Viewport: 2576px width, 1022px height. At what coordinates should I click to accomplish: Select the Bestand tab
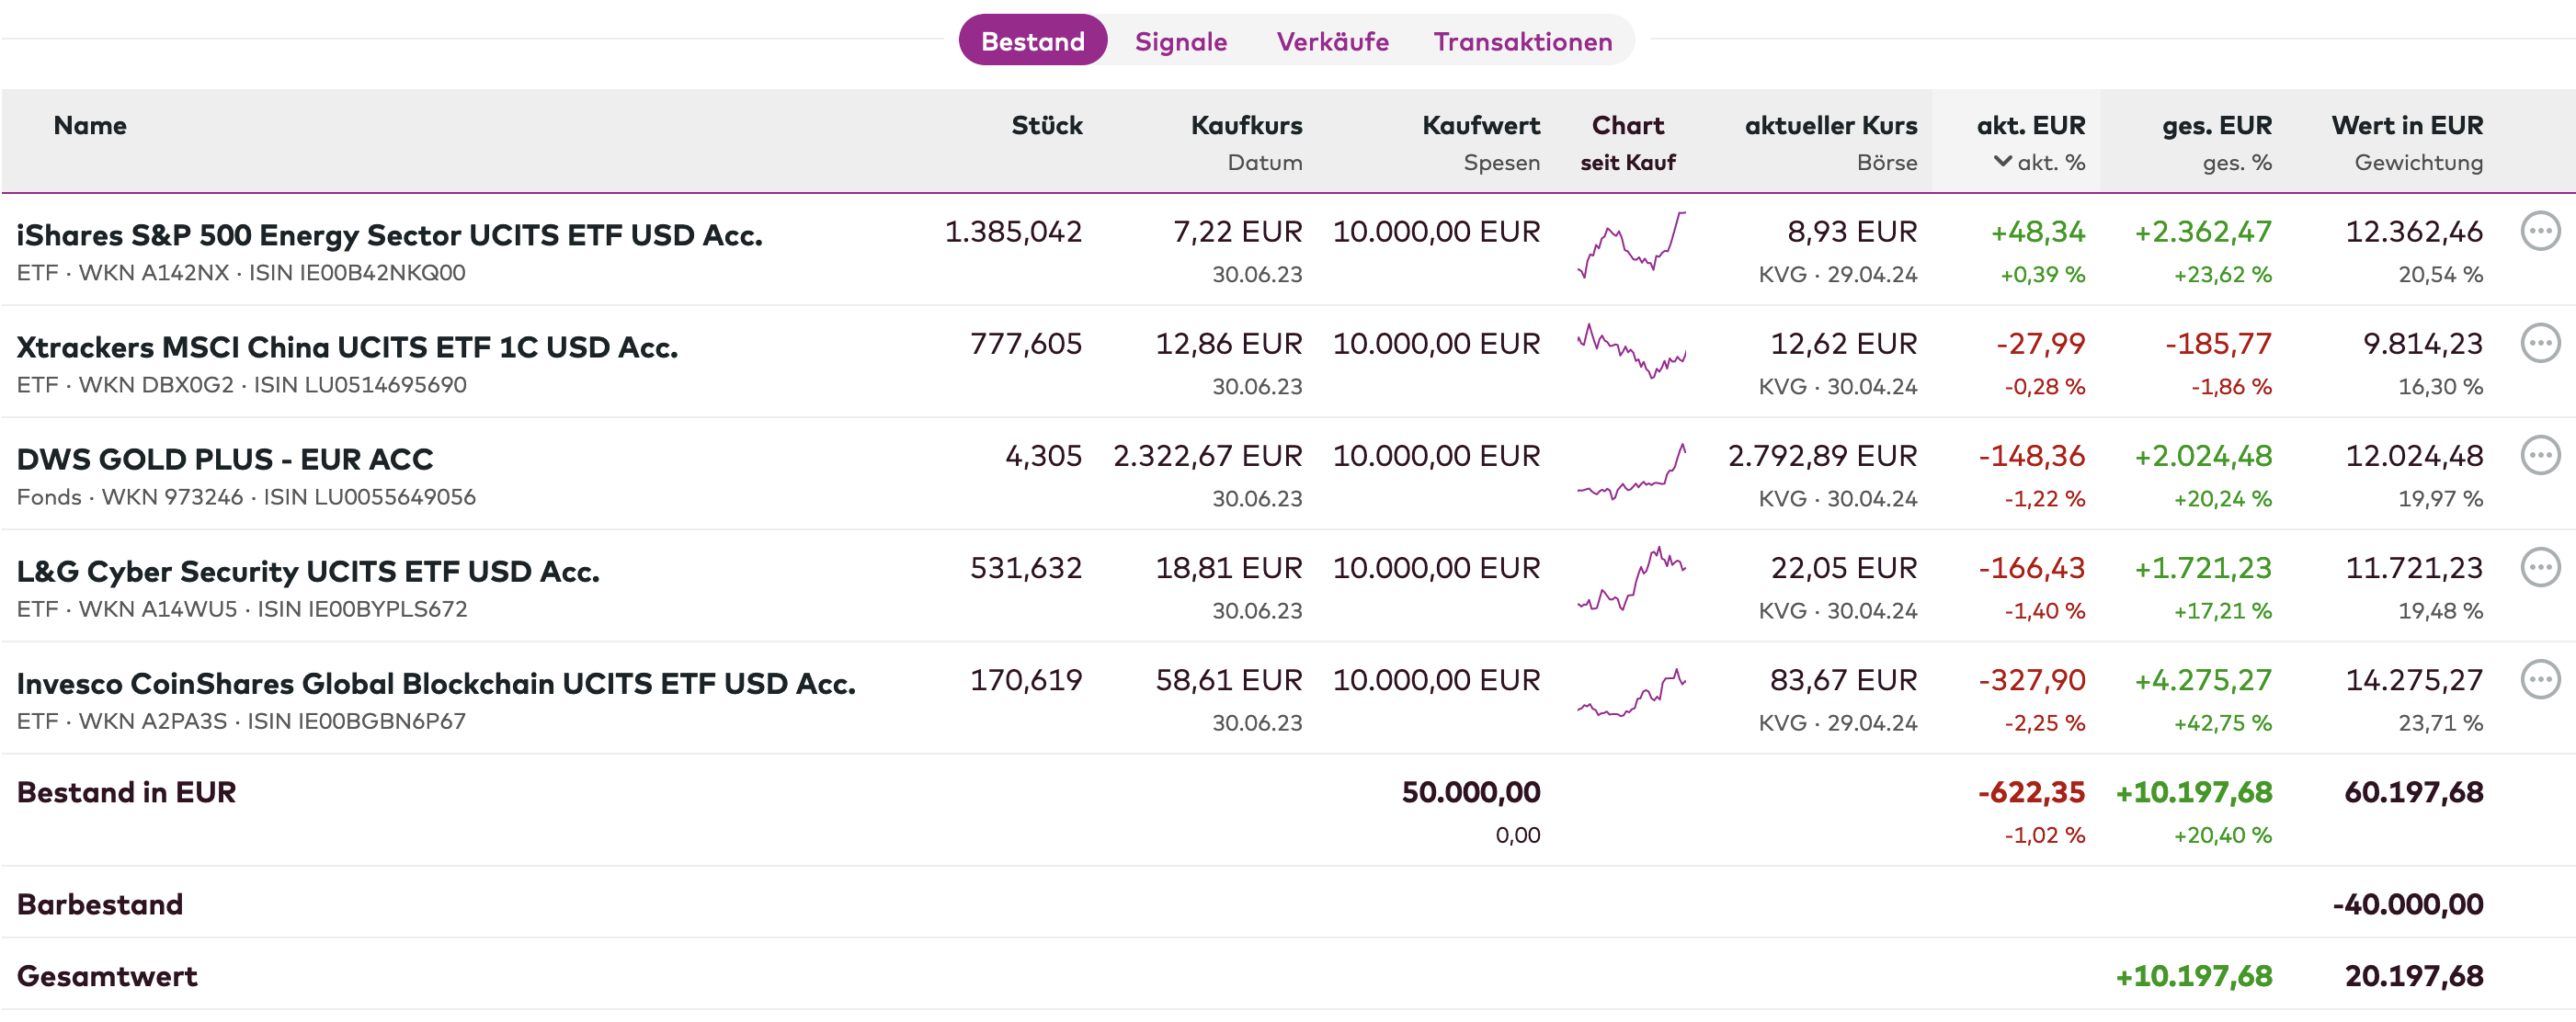tap(1032, 42)
